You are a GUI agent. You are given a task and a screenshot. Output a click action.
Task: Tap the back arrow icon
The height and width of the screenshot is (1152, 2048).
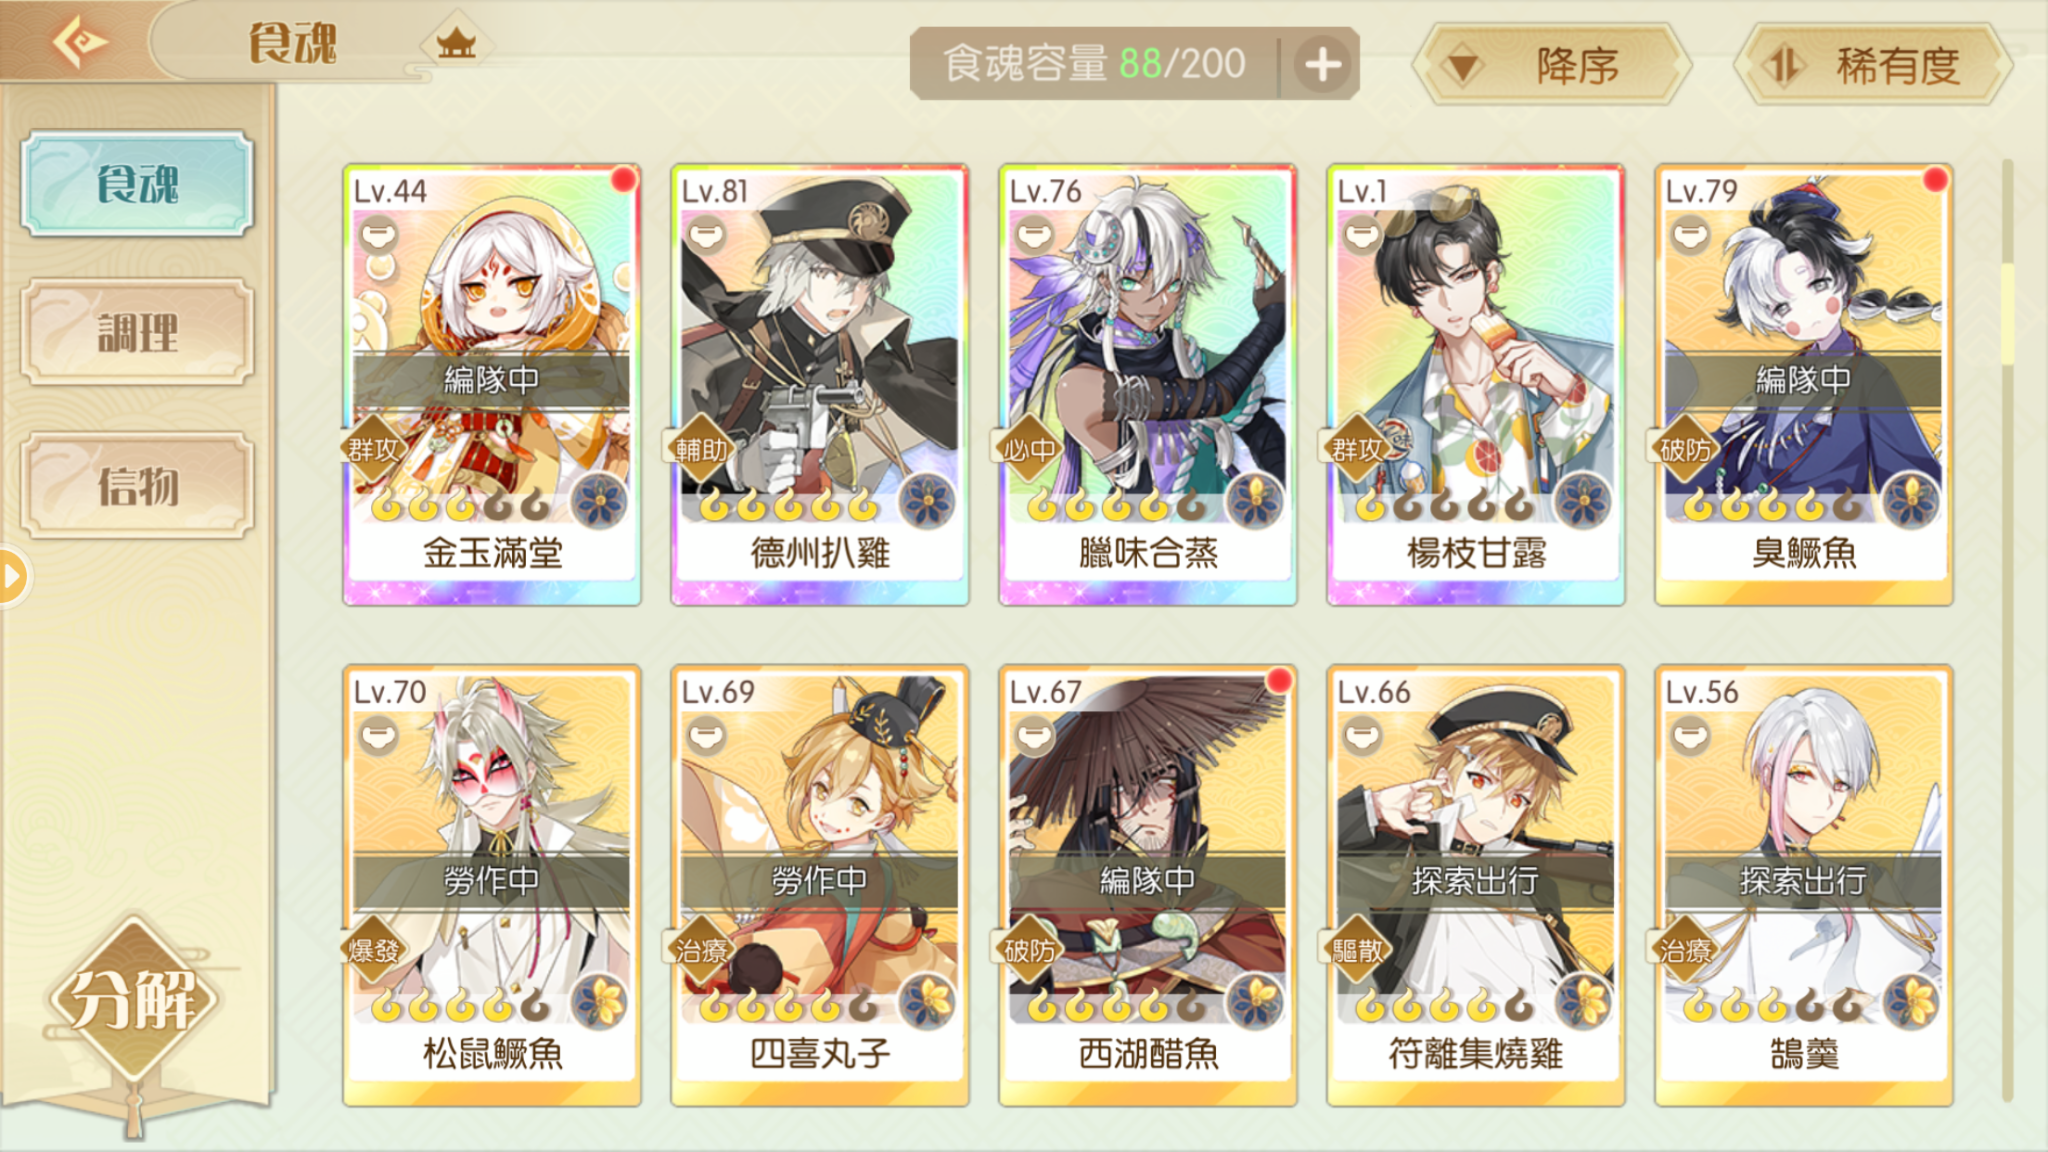(x=80, y=42)
